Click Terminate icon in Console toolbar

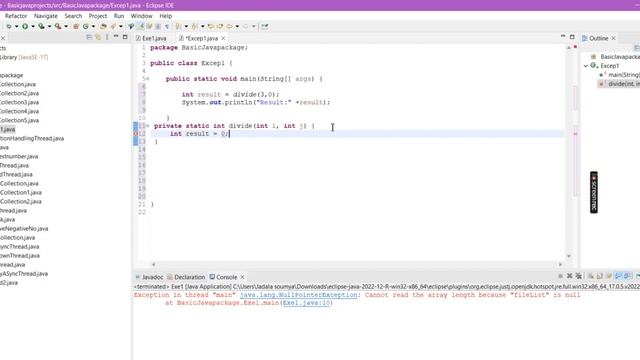coord(560,276)
